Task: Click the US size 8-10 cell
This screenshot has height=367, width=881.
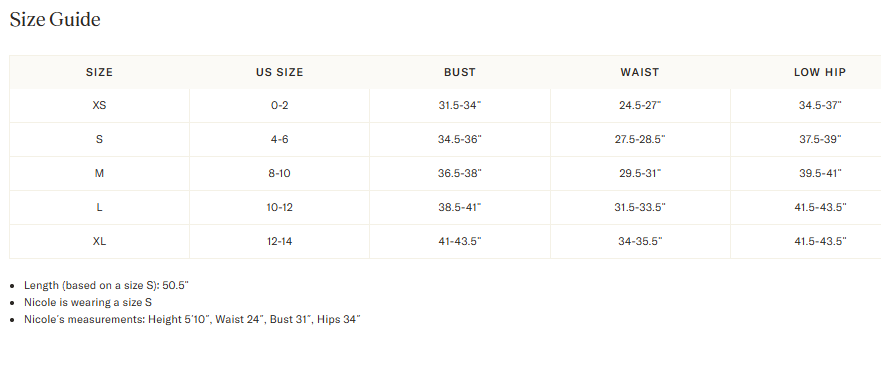Action: point(280,174)
